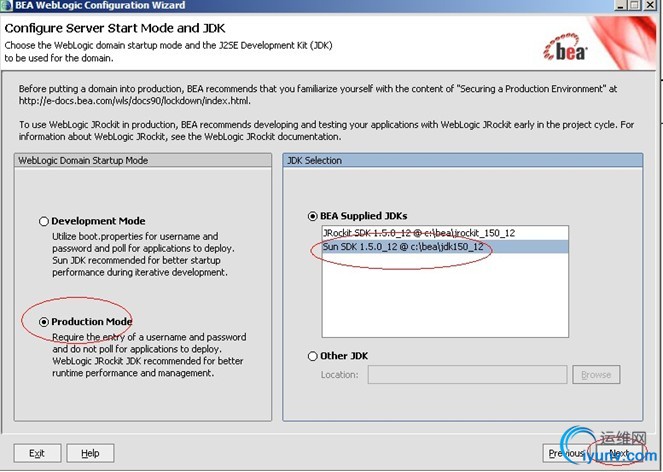663x472 pixels.
Task: Click the JDK Selection panel header
Action: coord(463,161)
